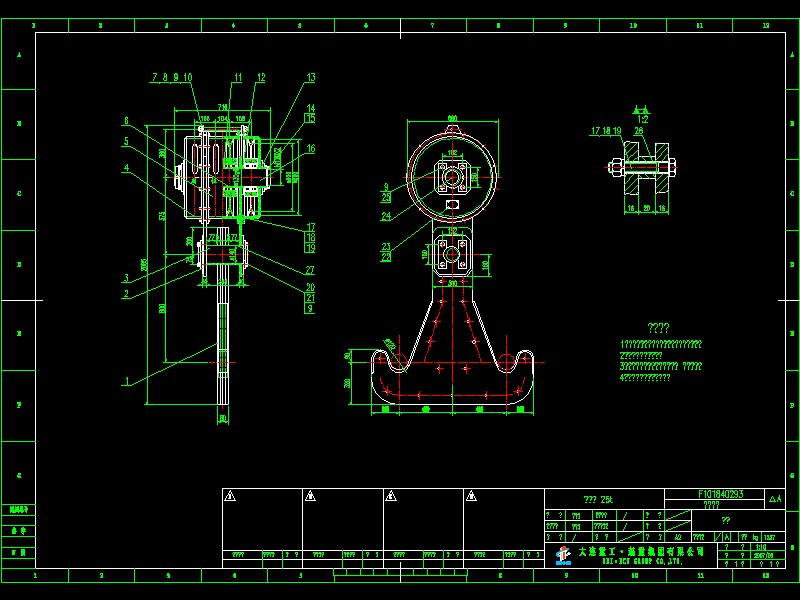Click the 2085 overall height dimension
The width and height of the screenshot is (800, 600).
tap(144, 265)
